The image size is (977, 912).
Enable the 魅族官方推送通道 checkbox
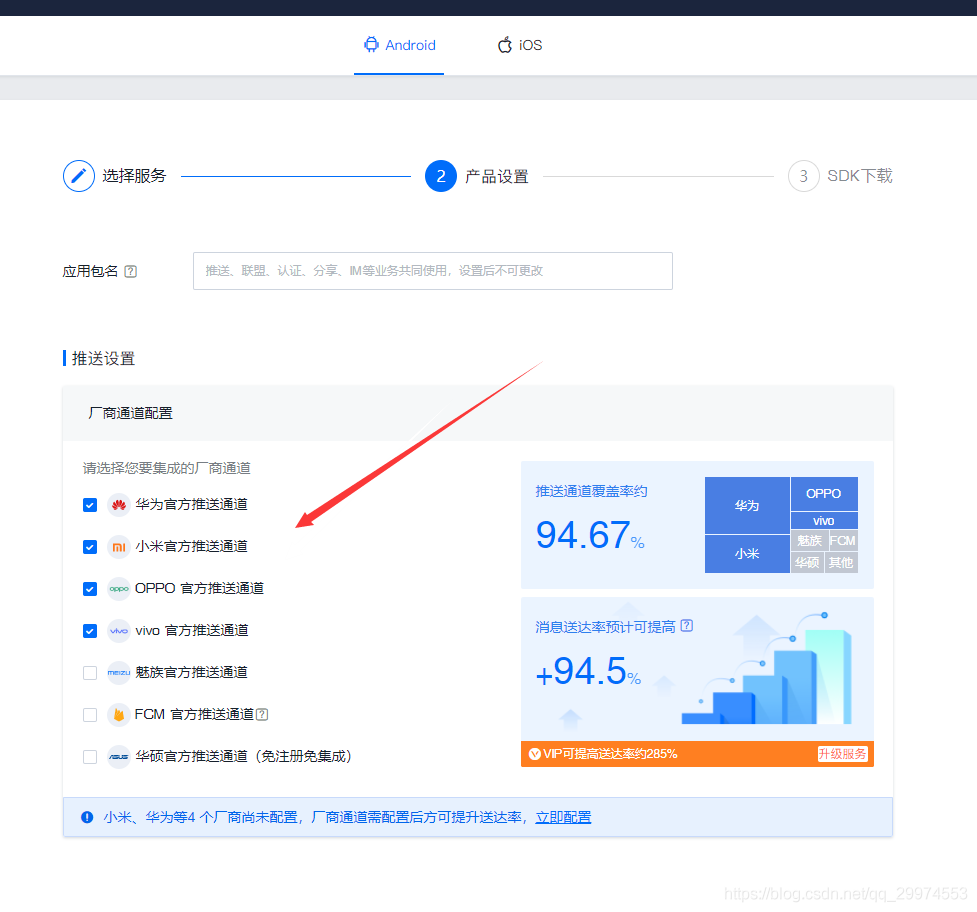point(89,672)
